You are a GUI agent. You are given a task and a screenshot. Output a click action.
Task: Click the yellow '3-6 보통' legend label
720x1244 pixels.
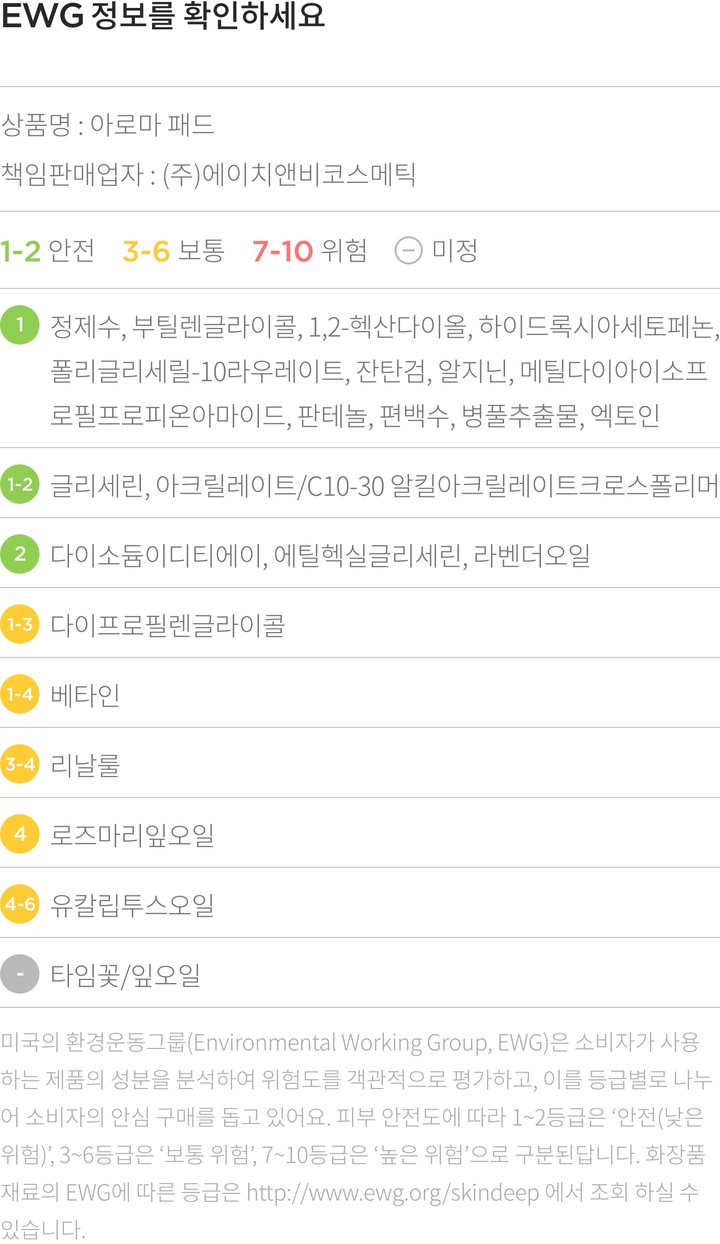(x=173, y=250)
